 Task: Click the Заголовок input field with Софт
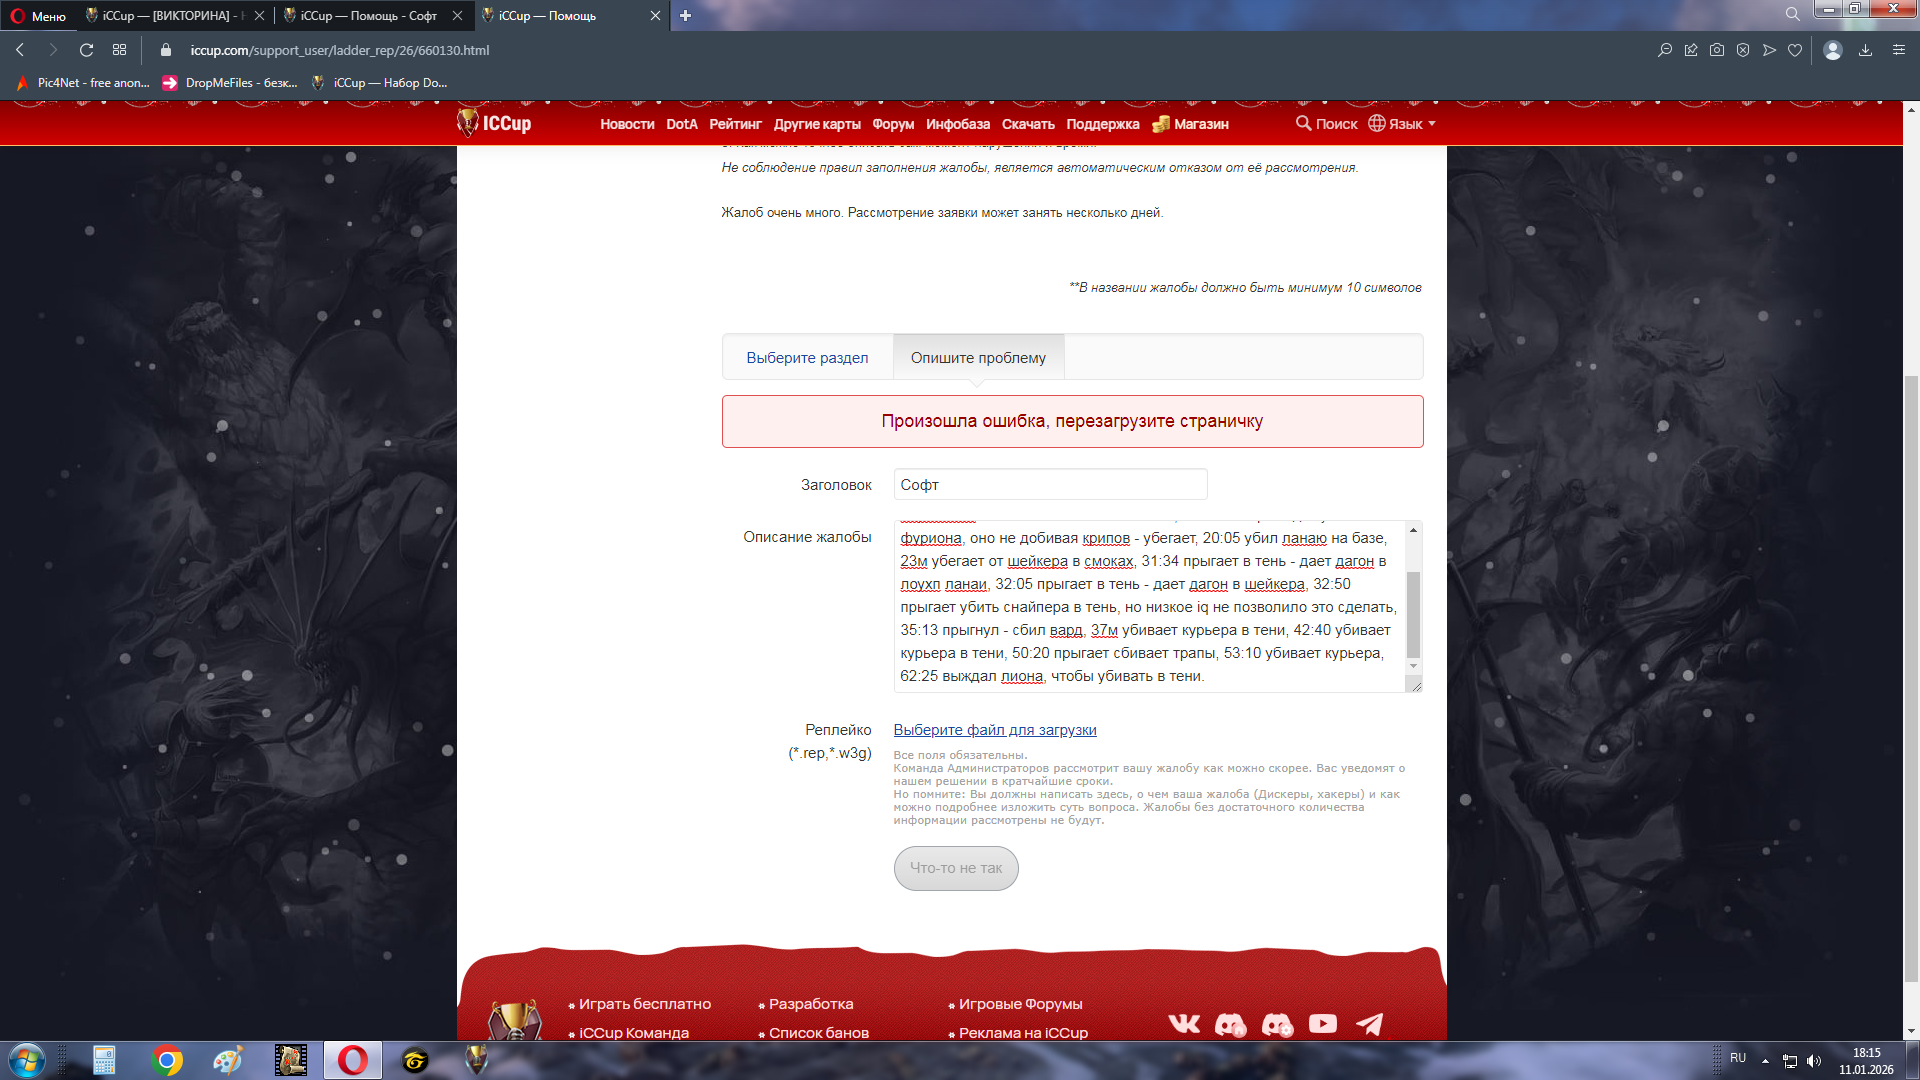coord(1049,485)
